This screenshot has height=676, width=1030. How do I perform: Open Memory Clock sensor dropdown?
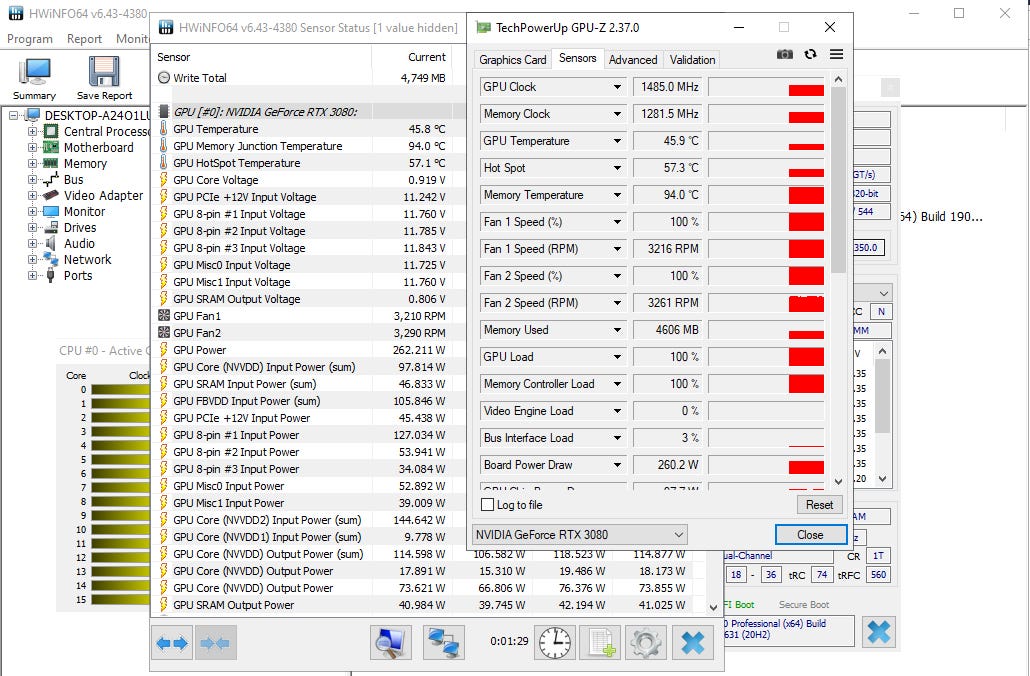click(617, 114)
